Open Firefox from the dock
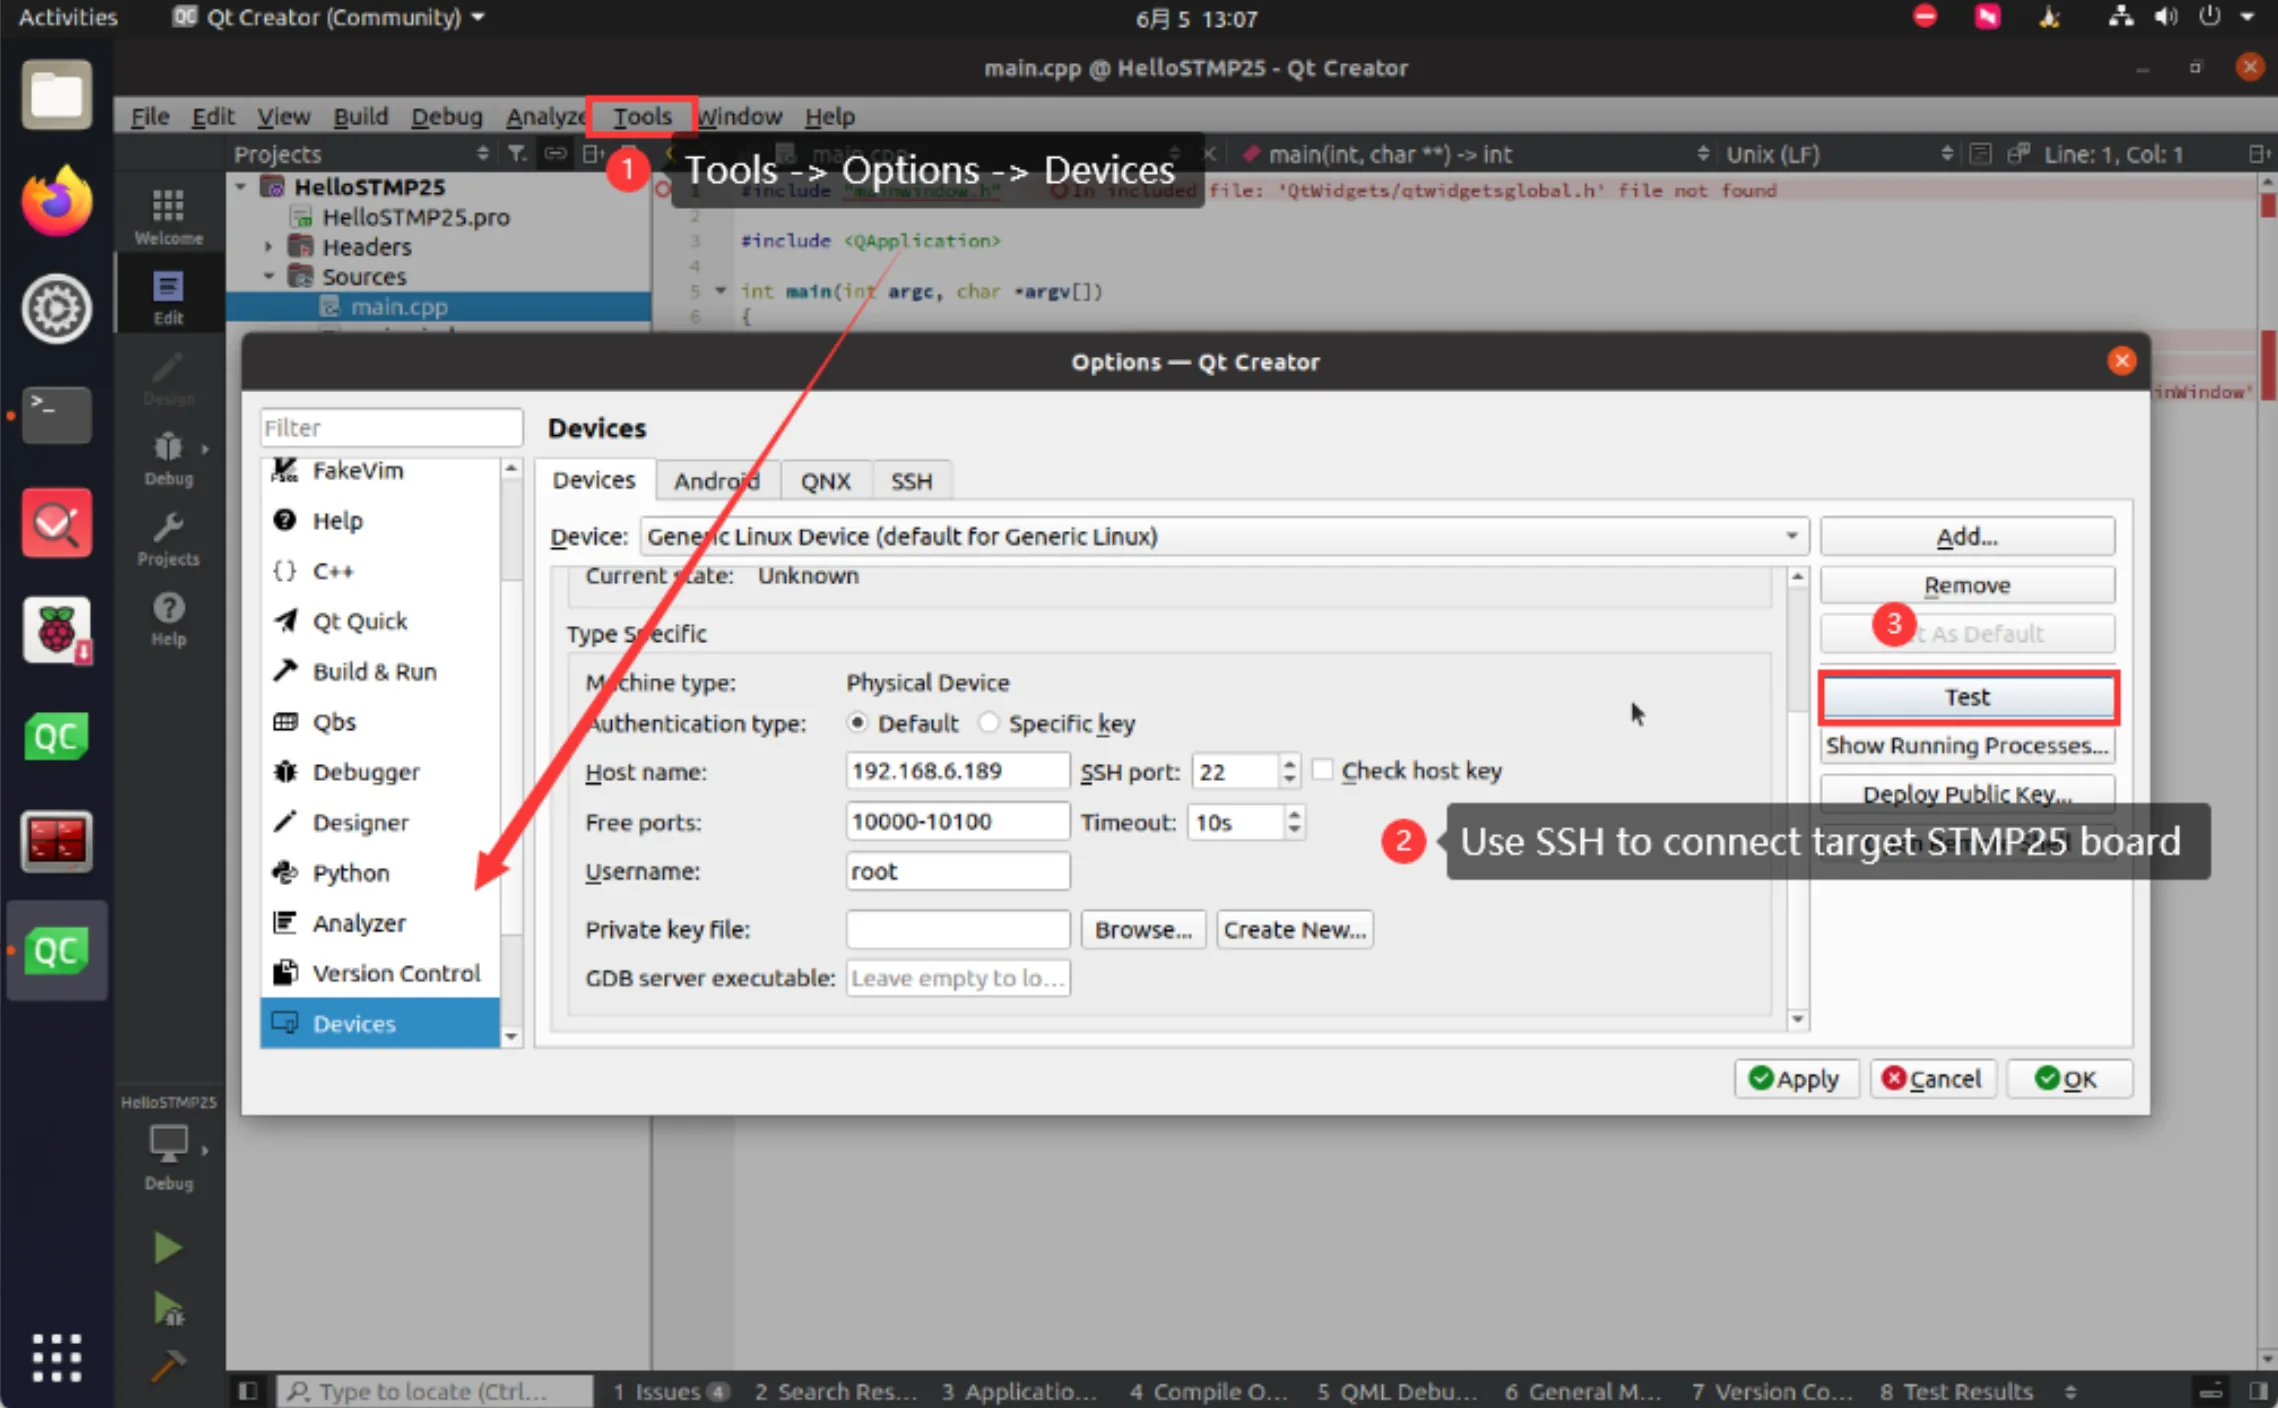2278x1408 pixels. click(57, 201)
